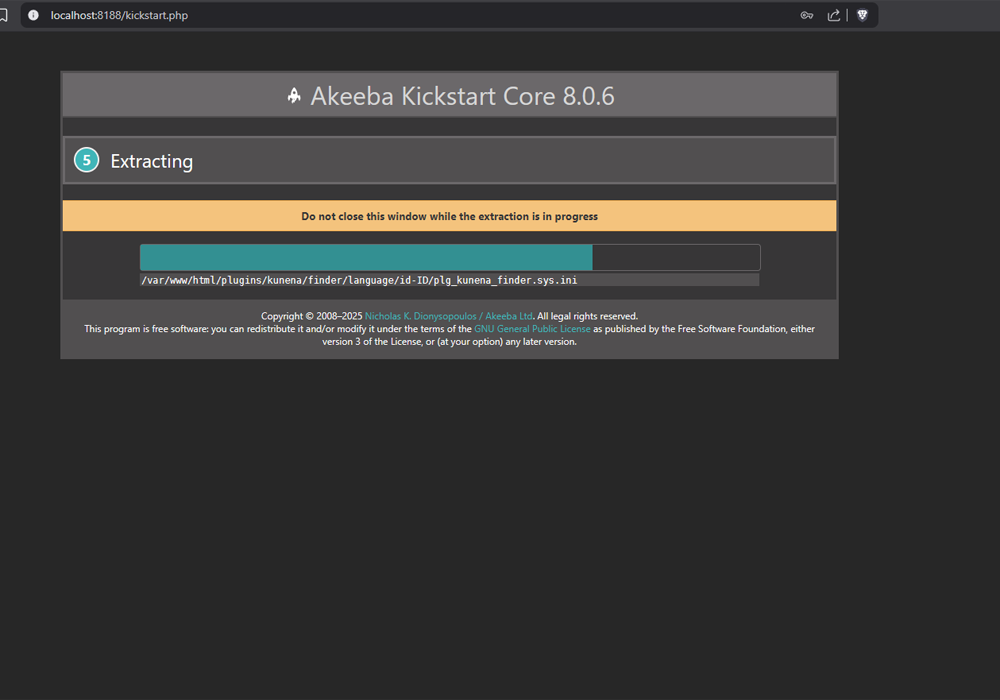The height and width of the screenshot is (700, 1000).
Task: Click the empty bar below the Kickstart title
Action: [449, 126]
